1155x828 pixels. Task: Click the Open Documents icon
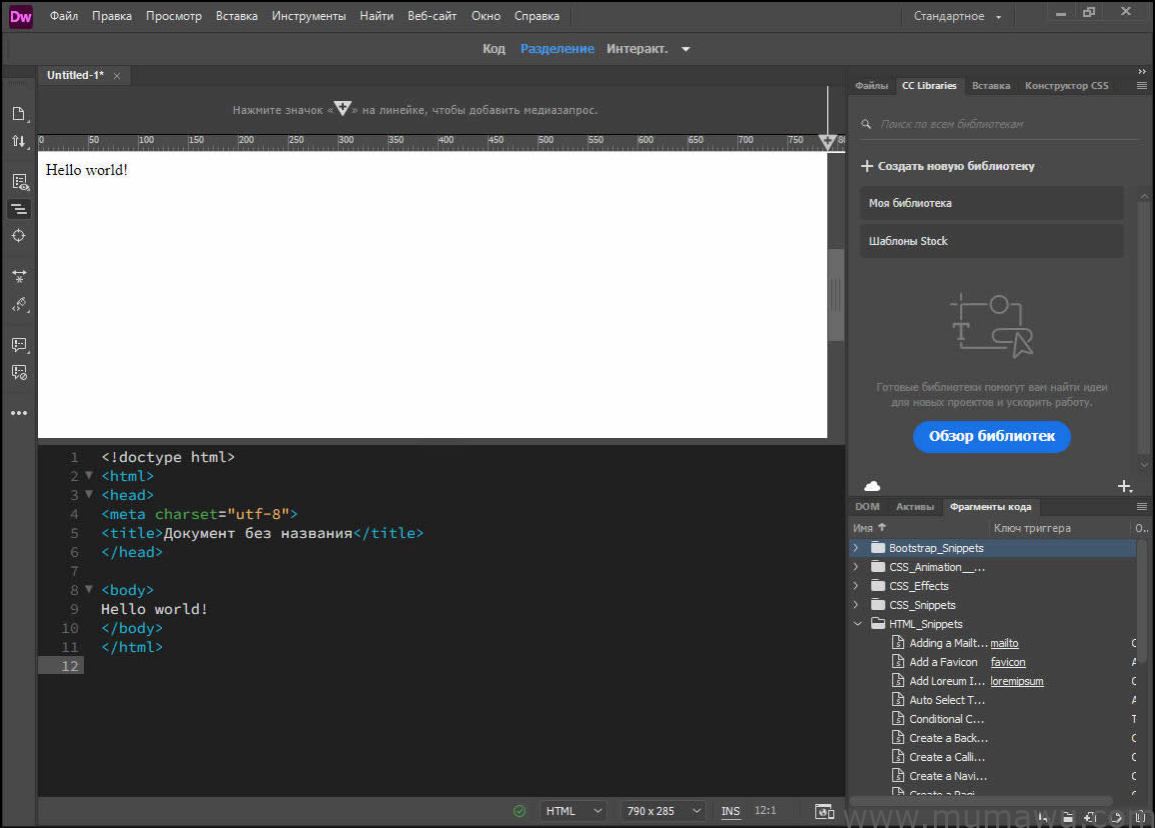pos(18,113)
